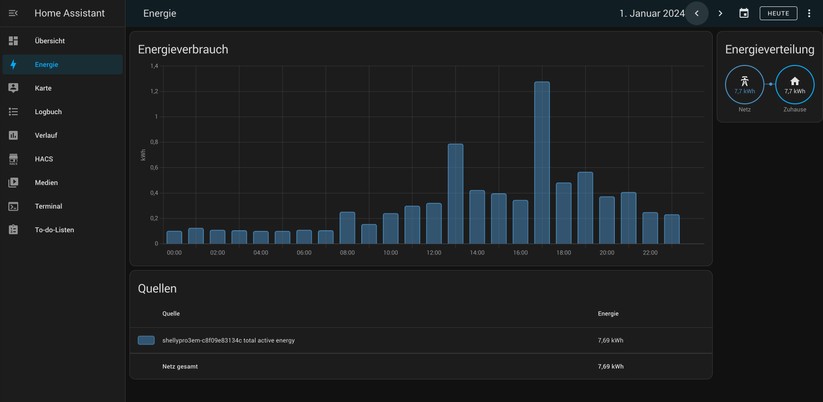The width and height of the screenshot is (823, 402).
Task: Open the Medien browser
Action: 46,183
